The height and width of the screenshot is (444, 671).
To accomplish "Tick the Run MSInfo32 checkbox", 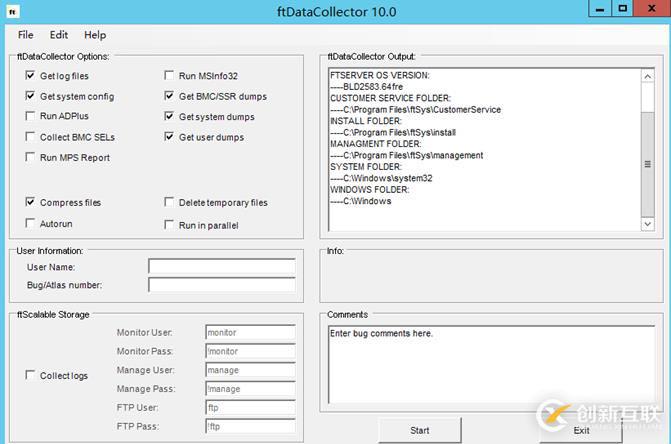I will [169, 76].
